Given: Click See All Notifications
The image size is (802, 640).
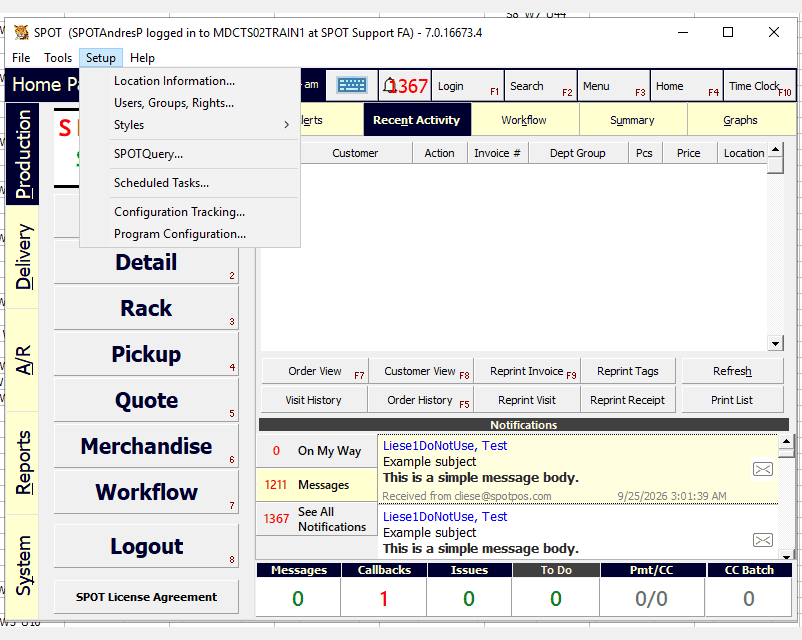Looking at the screenshot, I should coord(317,519).
